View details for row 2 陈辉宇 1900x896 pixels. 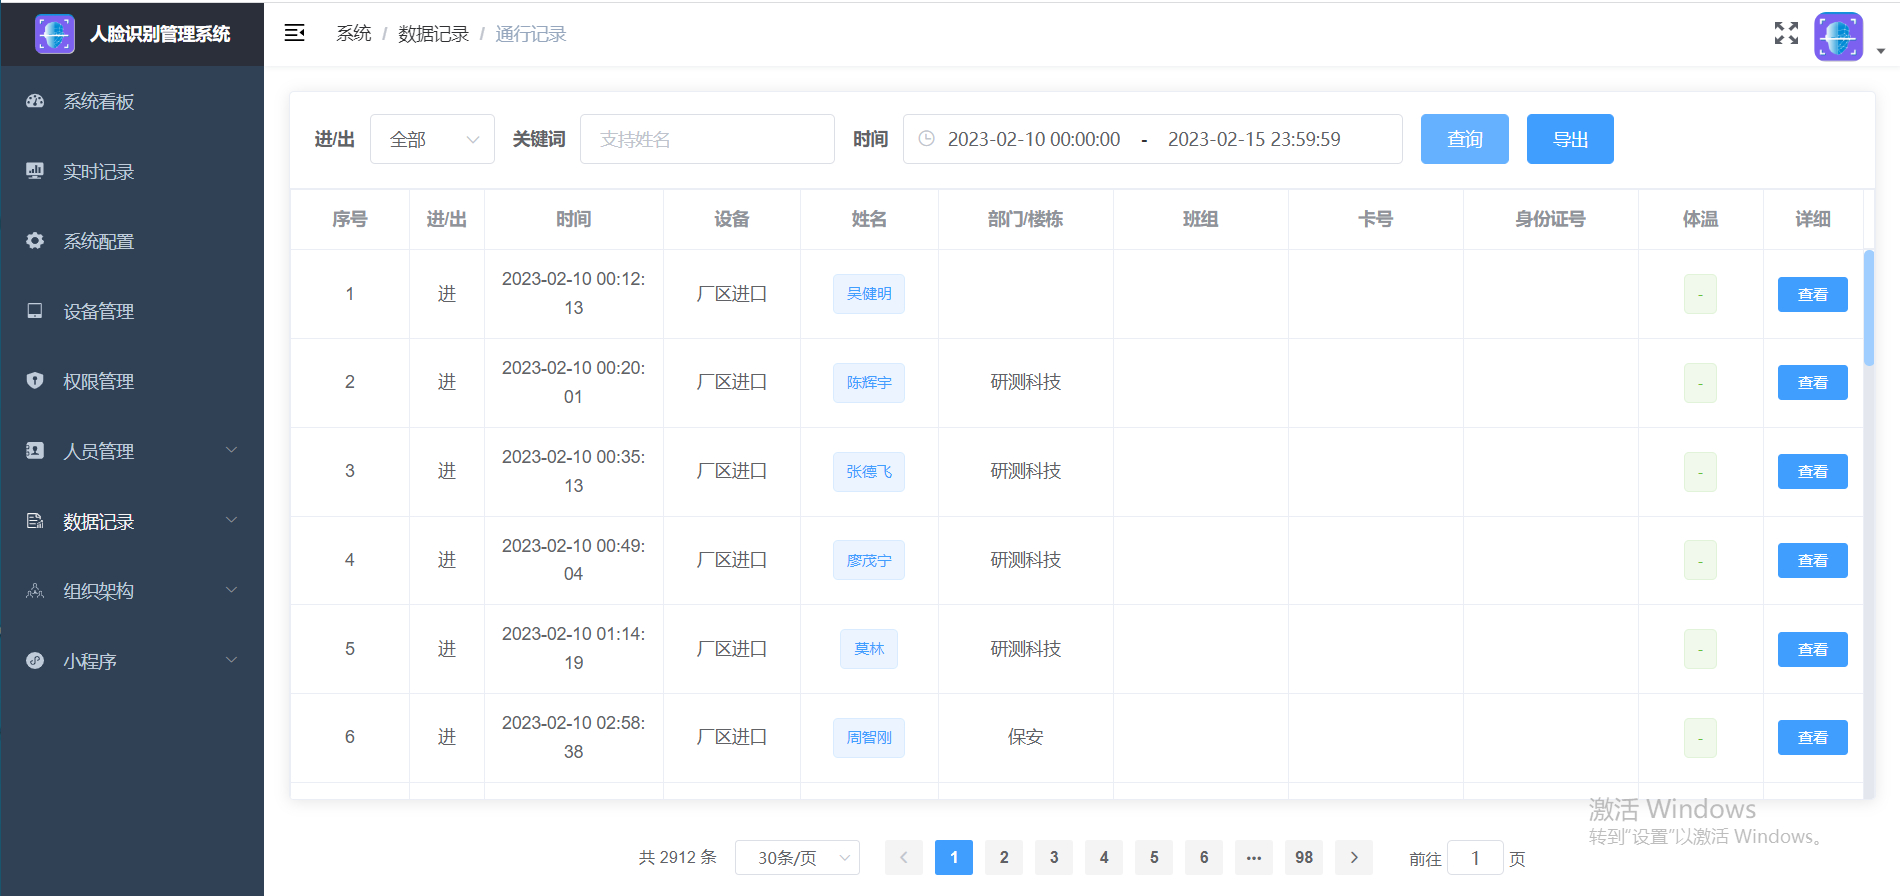pos(1812,383)
